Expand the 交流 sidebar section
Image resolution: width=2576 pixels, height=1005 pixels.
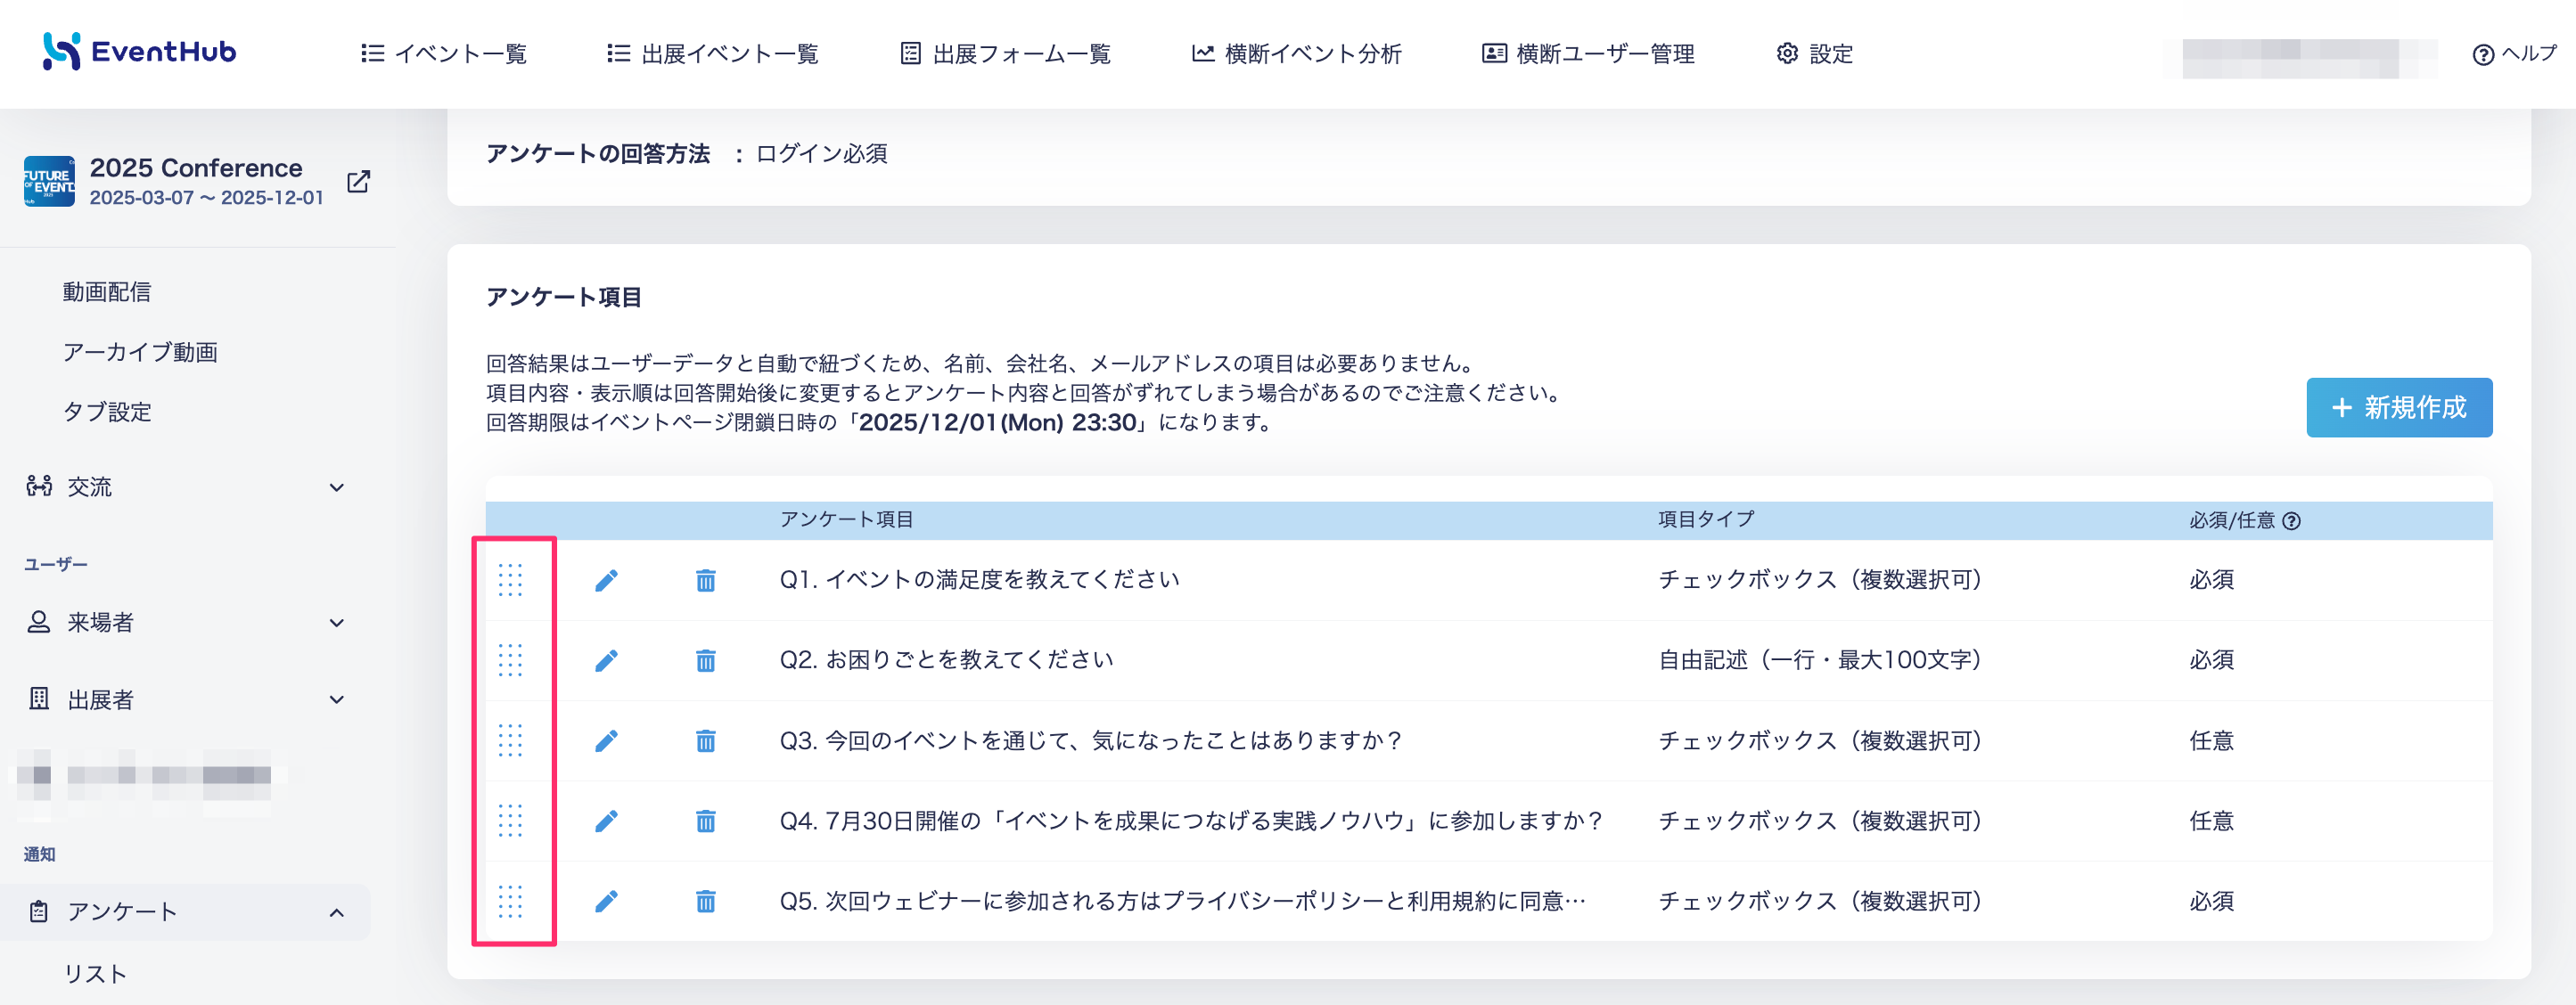pyautogui.click(x=185, y=487)
